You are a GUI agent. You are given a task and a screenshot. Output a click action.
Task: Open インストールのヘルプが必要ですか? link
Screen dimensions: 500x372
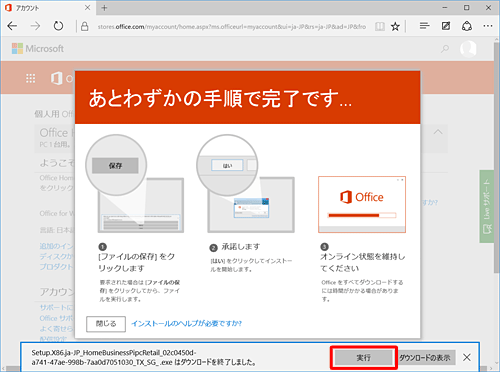[x=186, y=323]
